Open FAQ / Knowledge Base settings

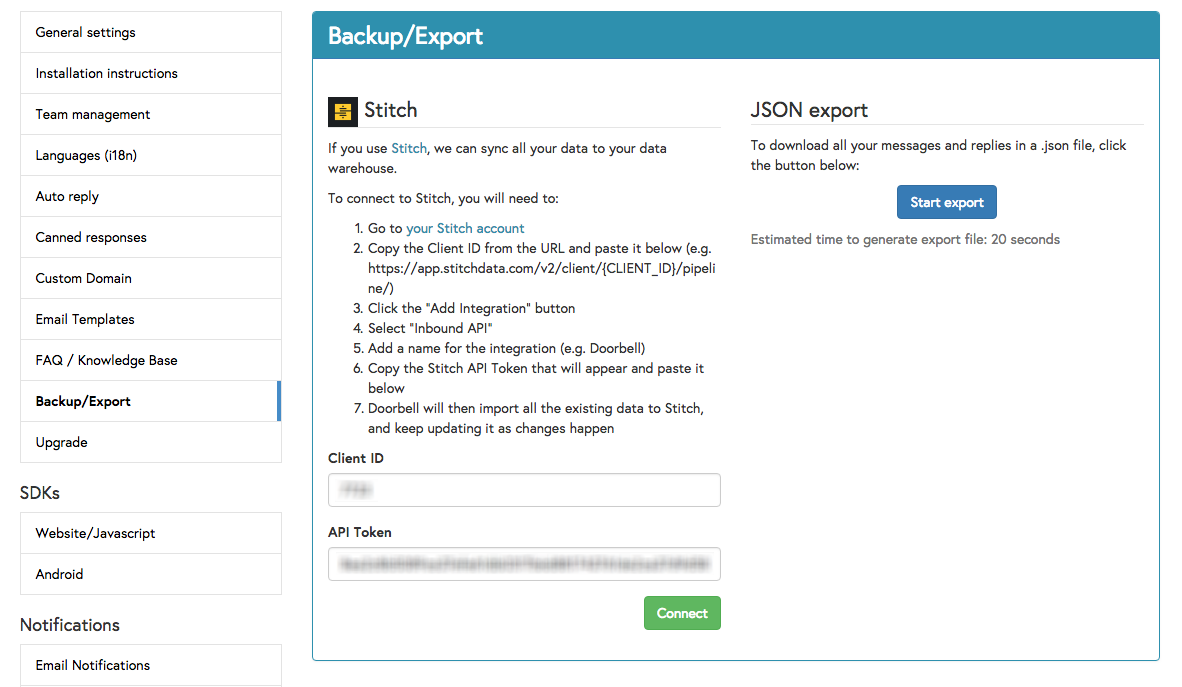tap(104, 360)
